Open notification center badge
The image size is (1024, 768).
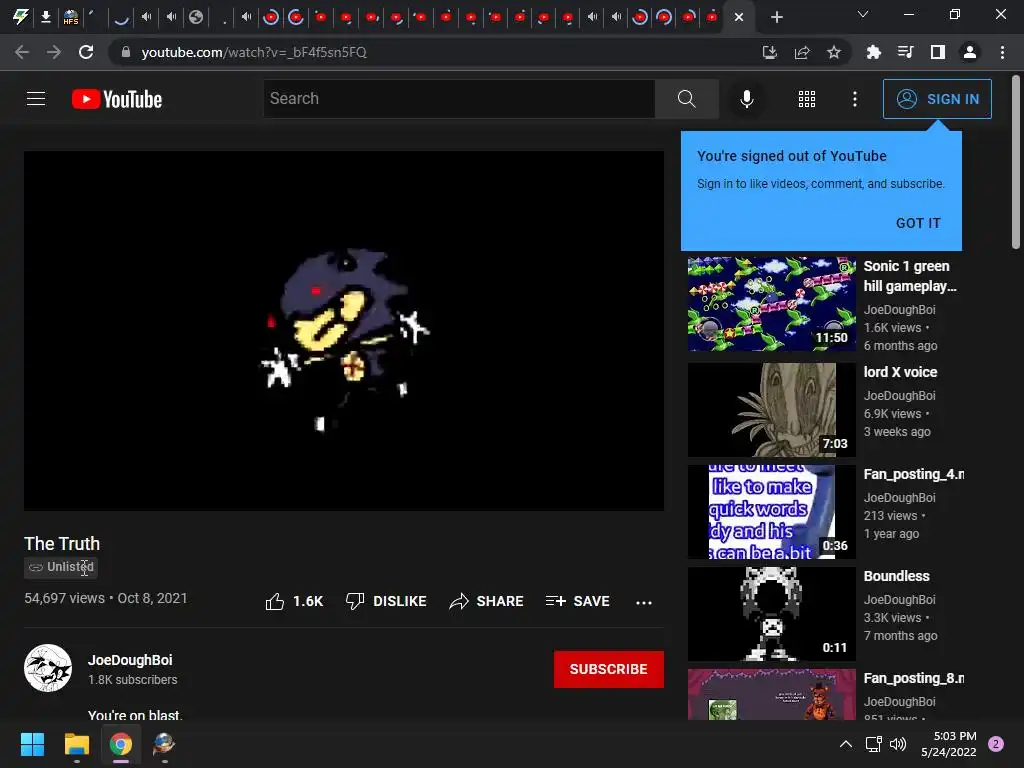[x=996, y=744]
